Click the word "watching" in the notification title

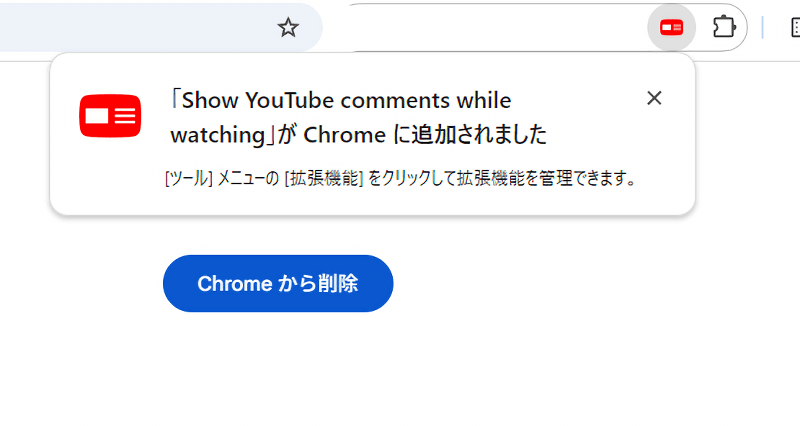click(218, 135)
